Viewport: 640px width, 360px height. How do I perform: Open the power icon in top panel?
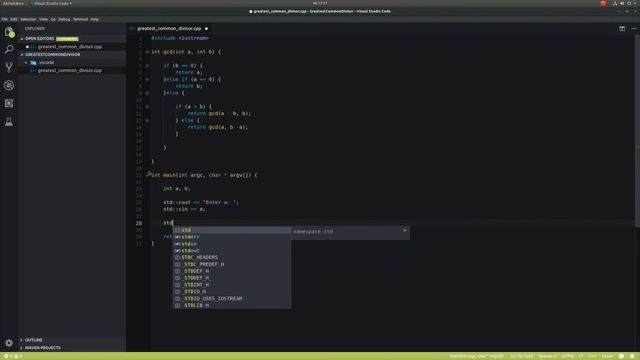click(629, 3)
